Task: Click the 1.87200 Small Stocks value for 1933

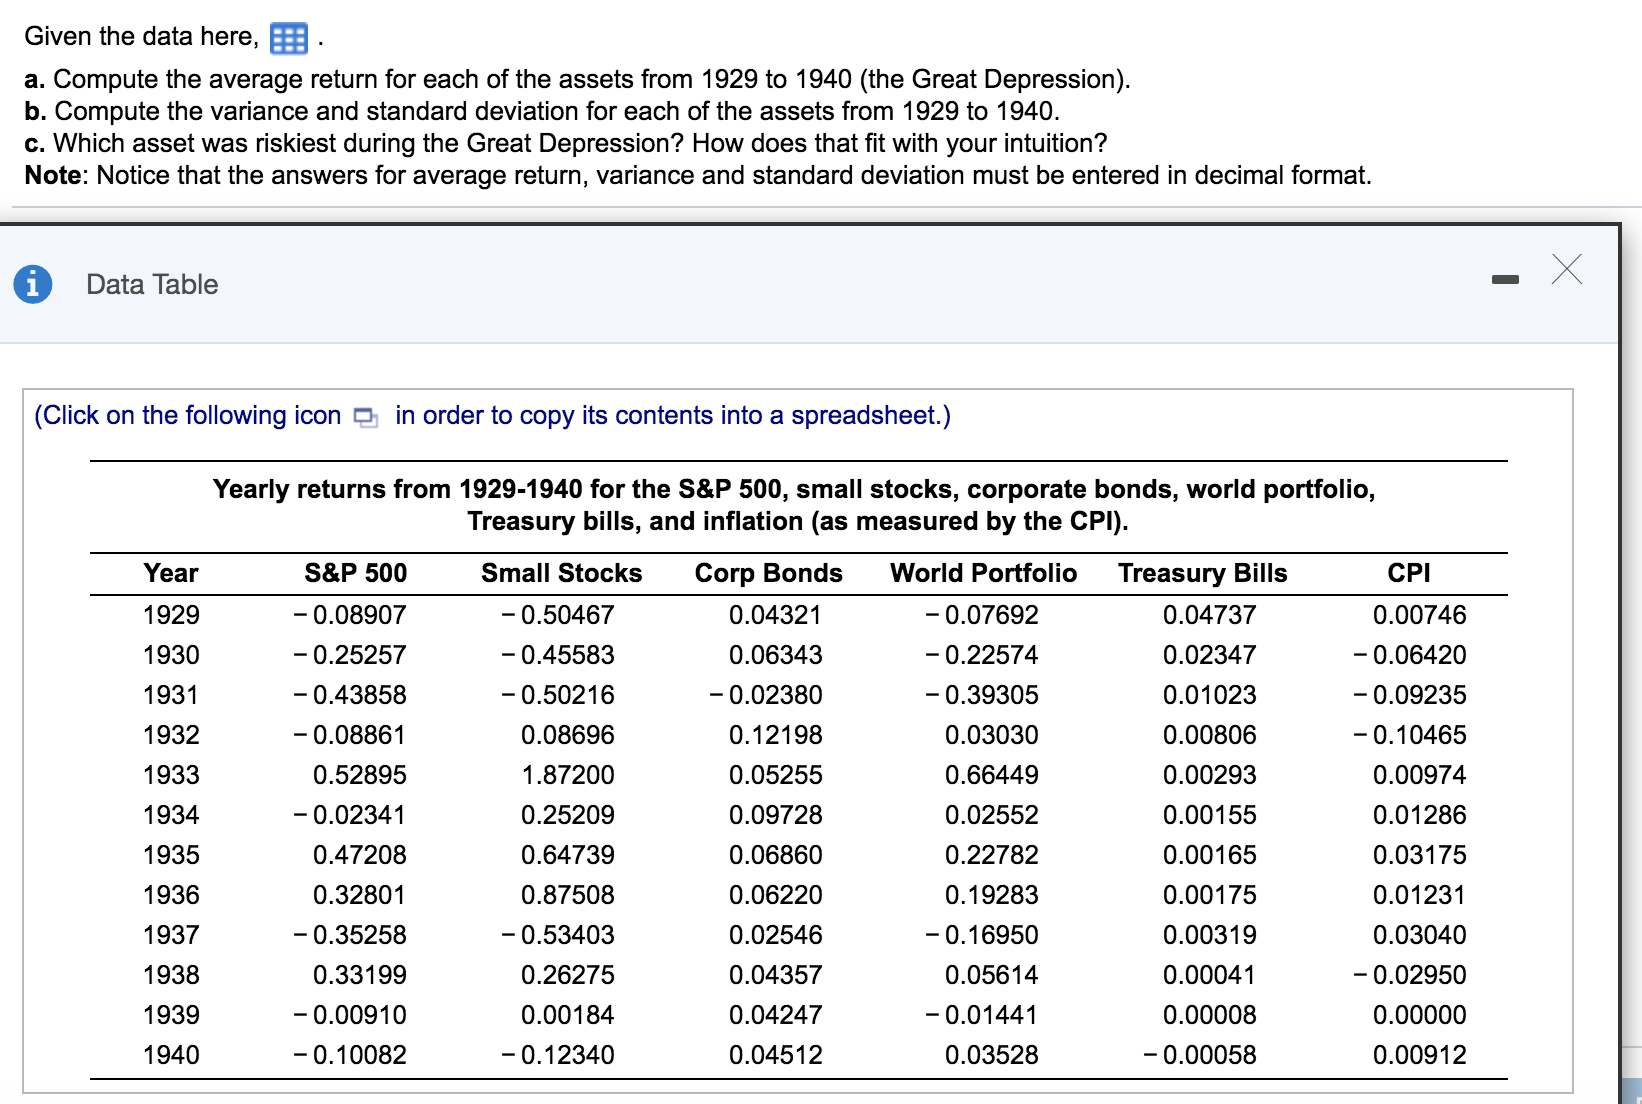Action: [571, 775]
